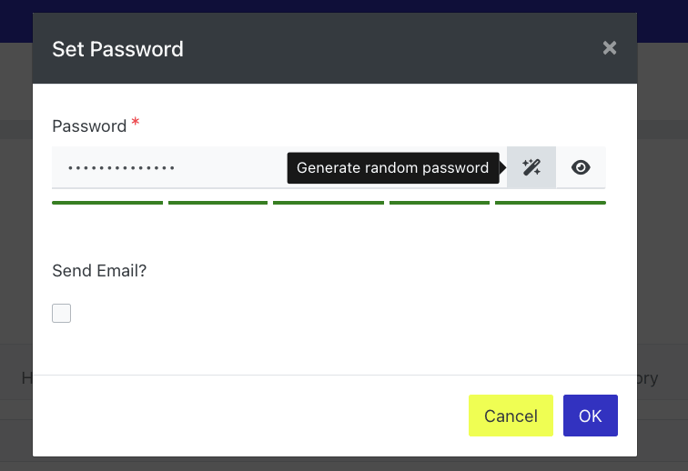
Task: Click the rightmost green strength bar segment
Action: (550, 203)
